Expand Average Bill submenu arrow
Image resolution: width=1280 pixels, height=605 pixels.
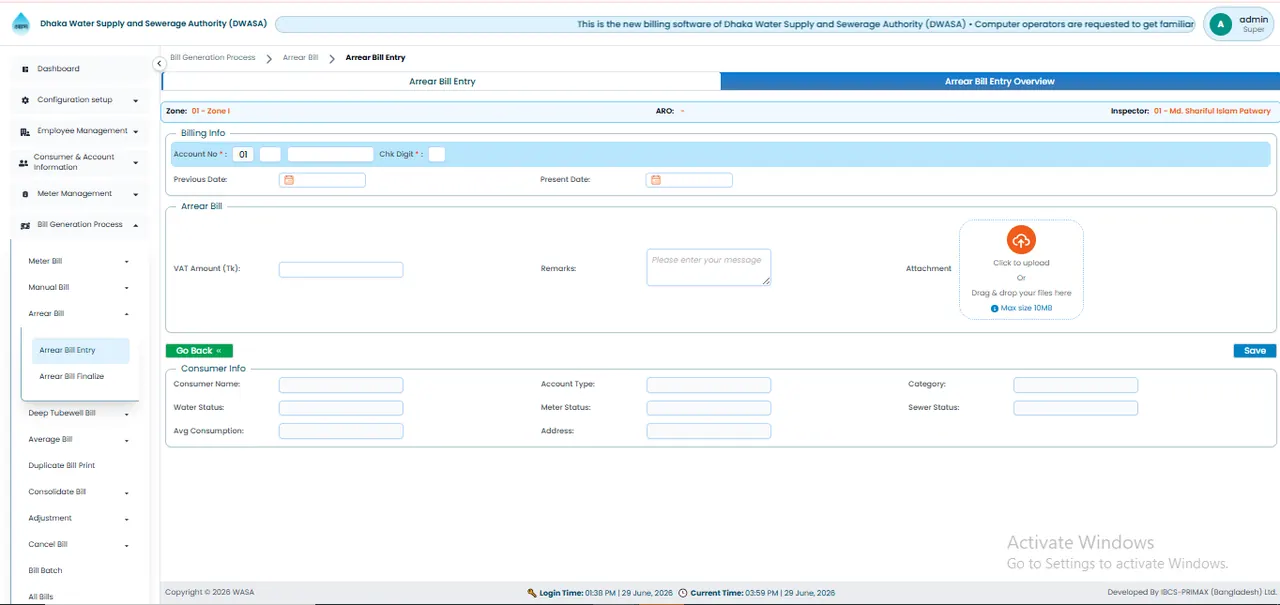point(126,440)
